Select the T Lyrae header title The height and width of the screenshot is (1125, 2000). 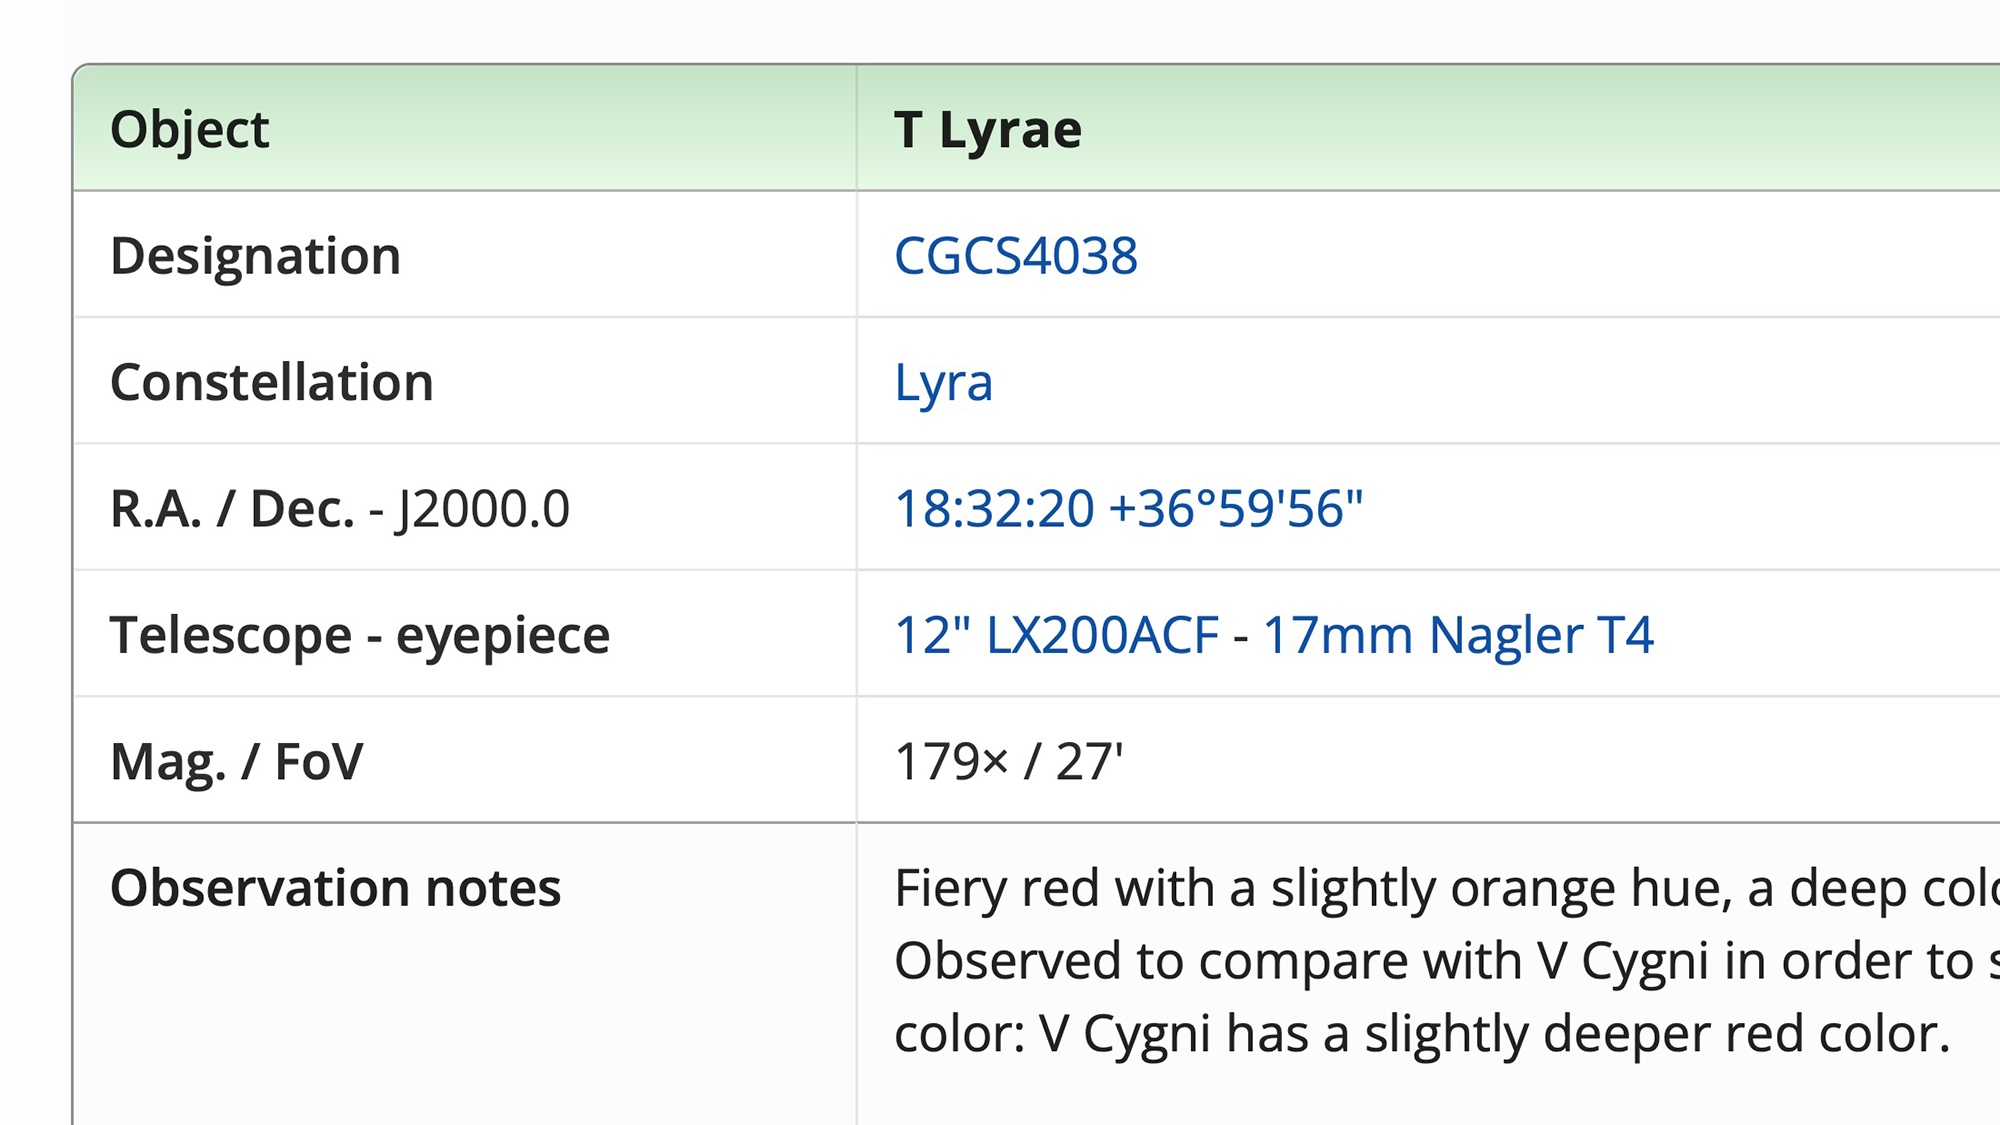pos(987,130)
